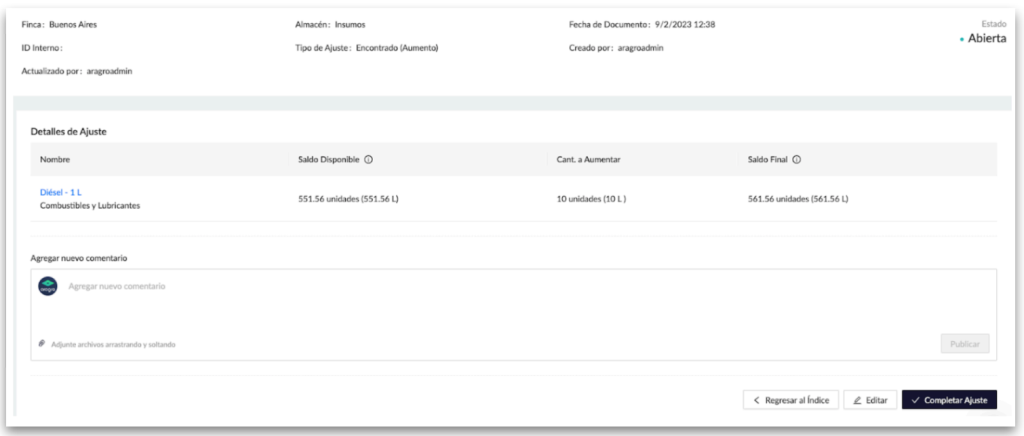Click the Saldo Disponible info icon
1024x436 pixels.
coord(368,160)
